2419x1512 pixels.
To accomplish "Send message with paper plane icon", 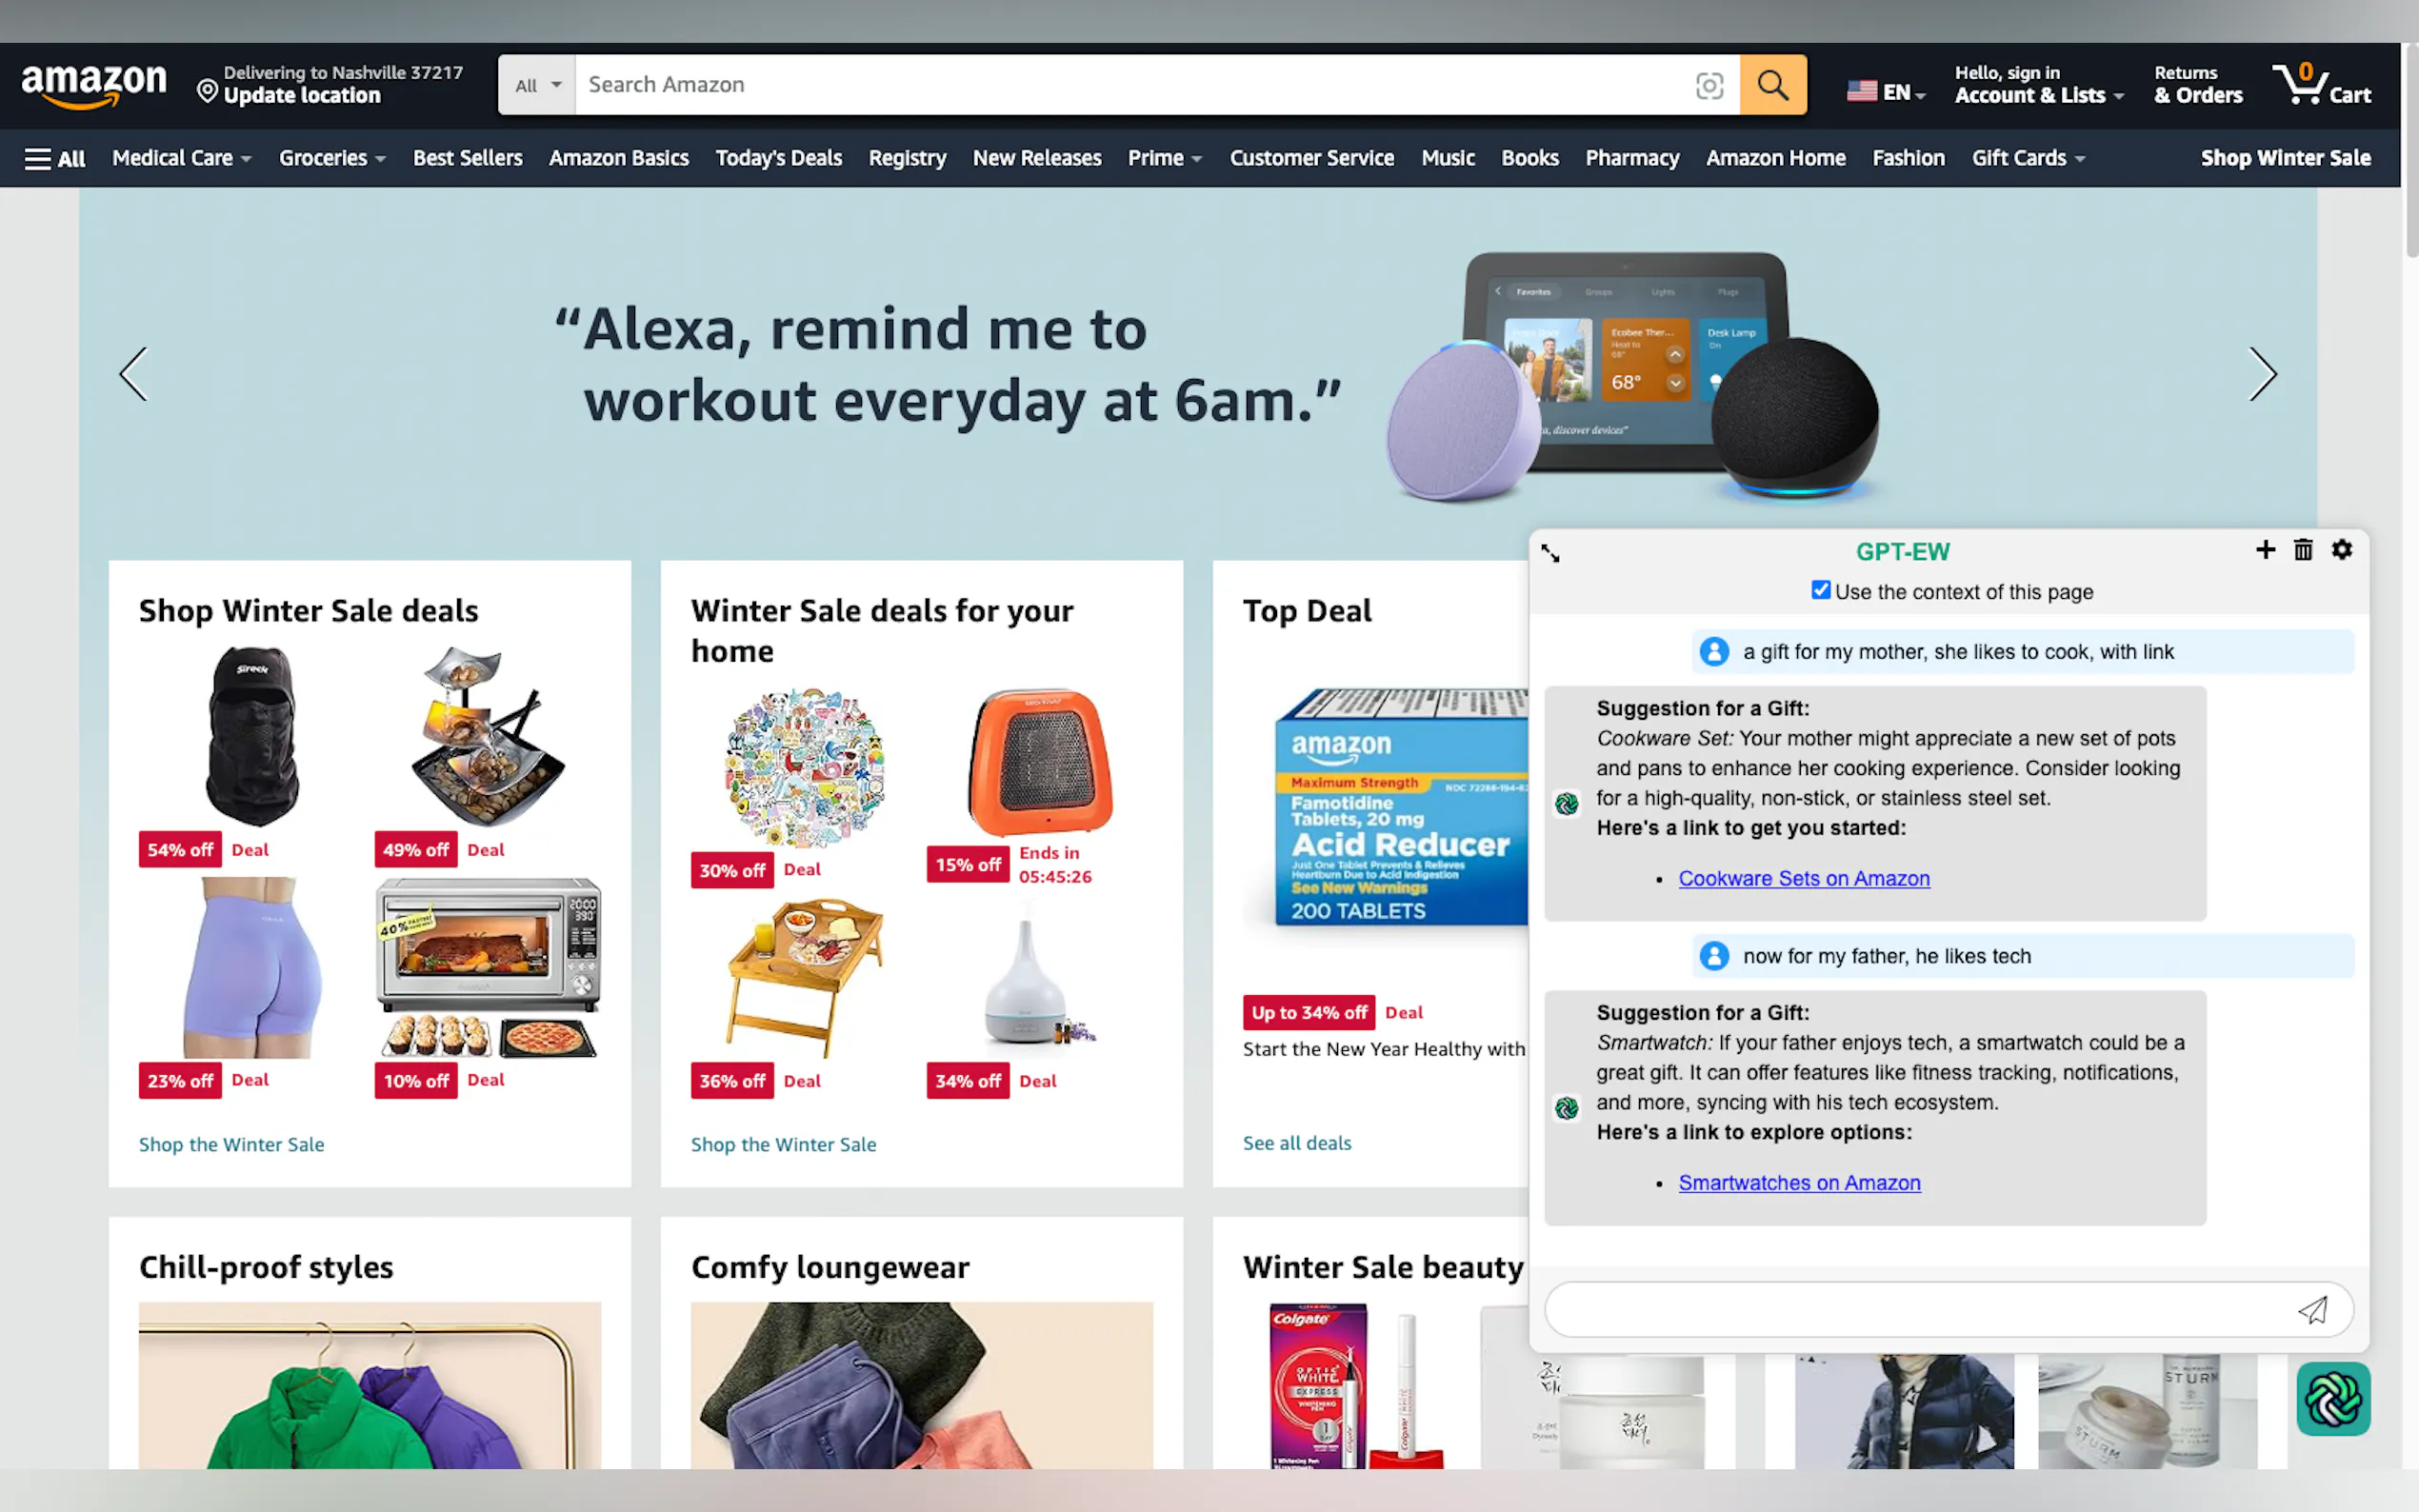I will [2312, 1309].
